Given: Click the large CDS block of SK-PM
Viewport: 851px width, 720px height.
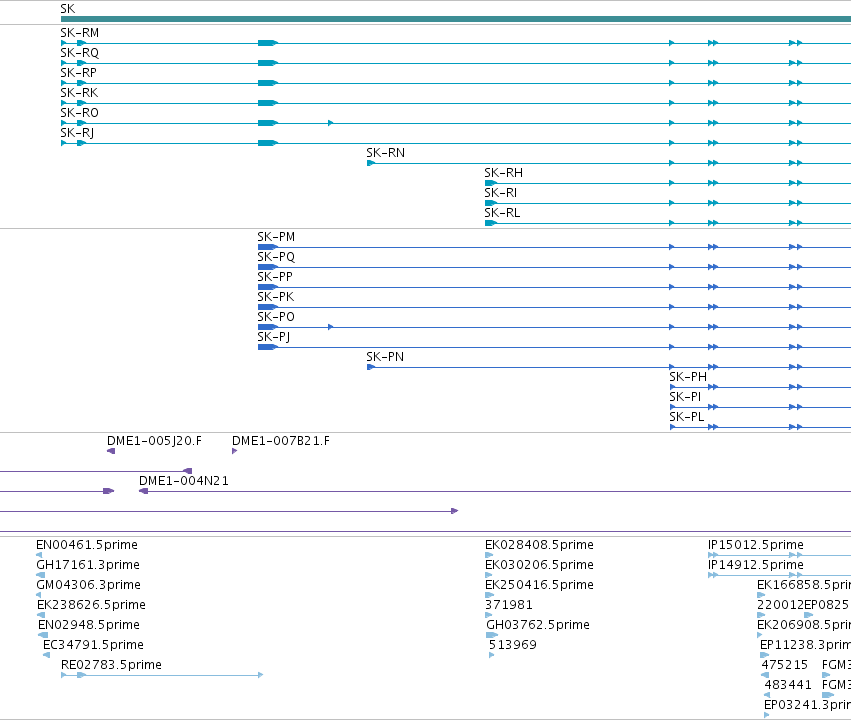Looking at the screenshot, I should pyautogui.click(x=268, y=247).
